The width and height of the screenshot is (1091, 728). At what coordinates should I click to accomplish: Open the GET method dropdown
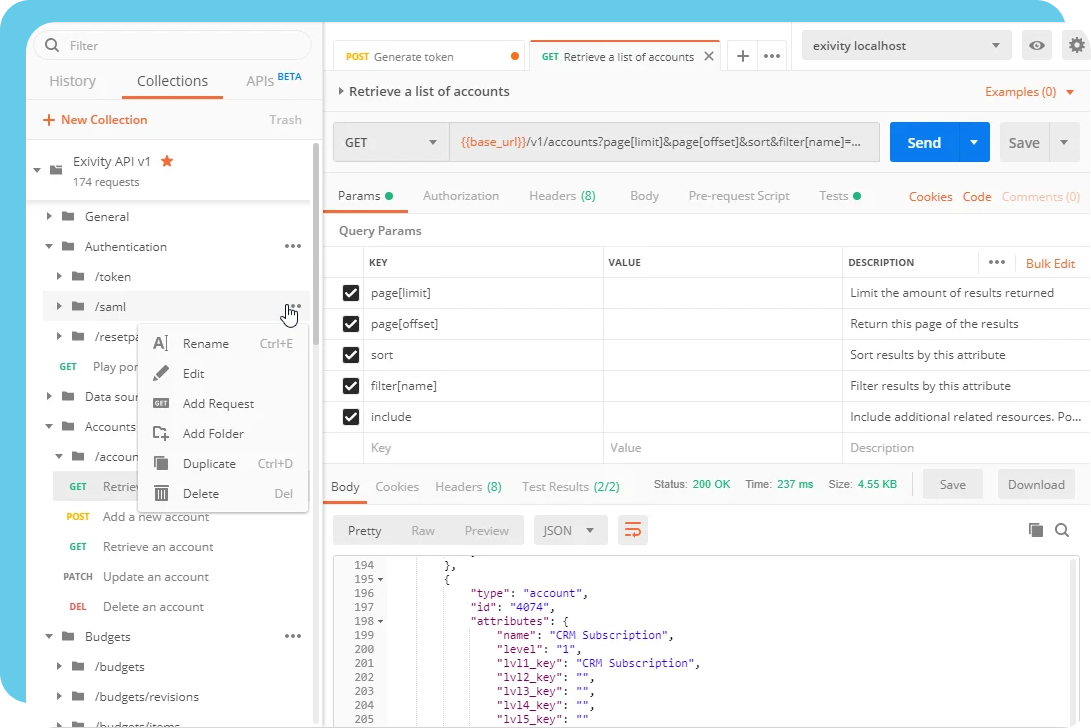391,142
